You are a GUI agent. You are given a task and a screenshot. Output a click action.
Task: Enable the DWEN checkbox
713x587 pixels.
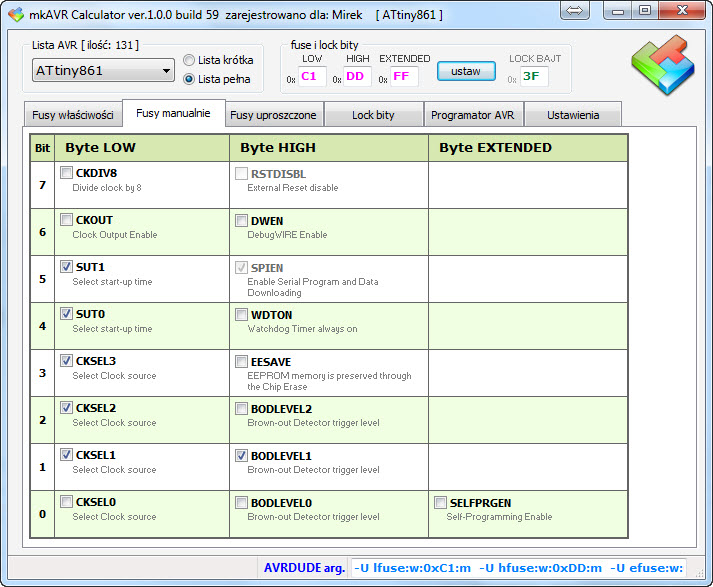pyautogui.click(x=241, y=221)
